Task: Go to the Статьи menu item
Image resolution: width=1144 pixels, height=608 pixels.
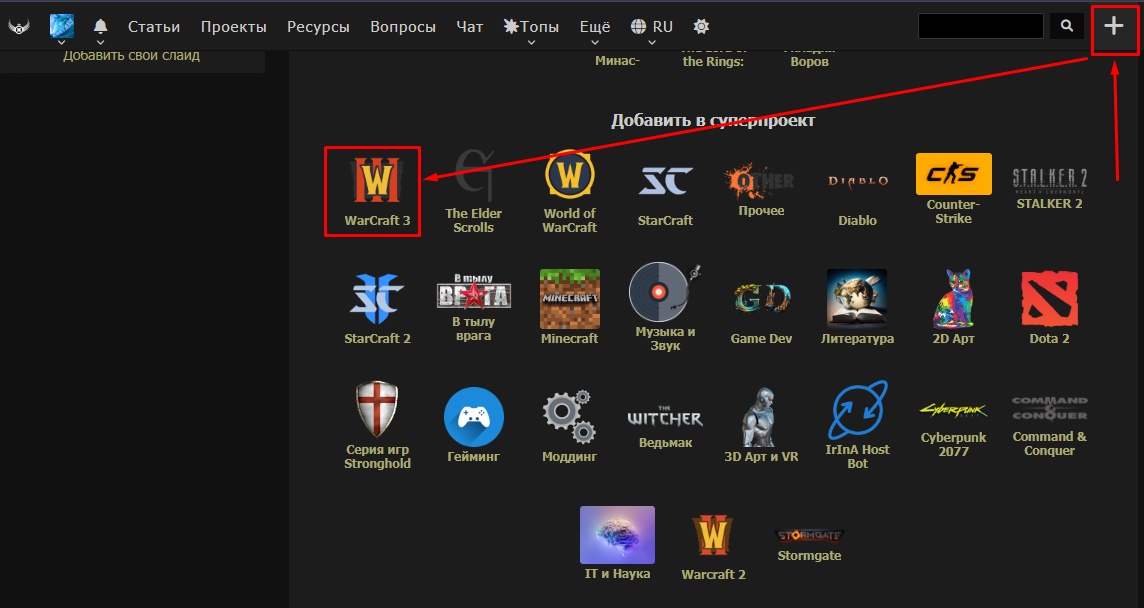Action: coord(154,27)
